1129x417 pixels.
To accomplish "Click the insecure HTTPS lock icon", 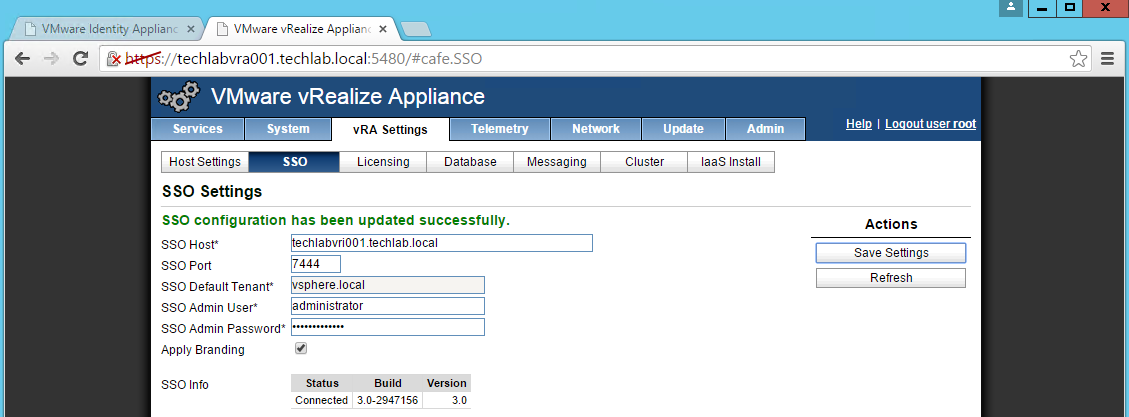I will pyautogui.click(x=114, y=59).
